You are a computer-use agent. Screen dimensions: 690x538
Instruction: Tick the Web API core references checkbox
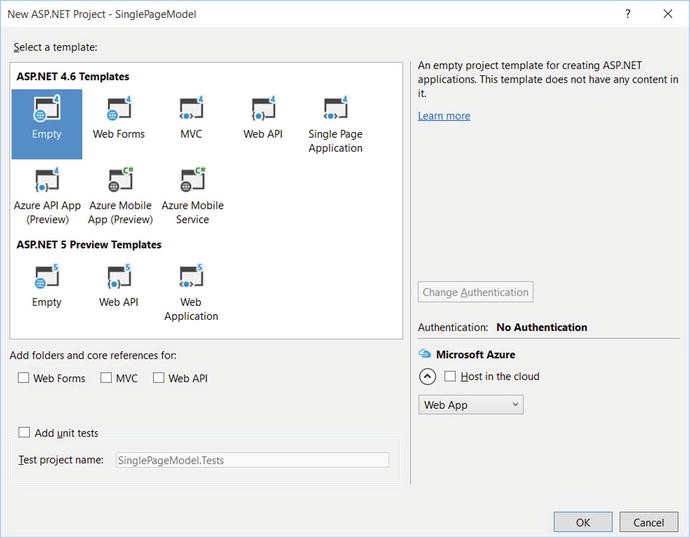pyautogui.click(x=158, y=378)
